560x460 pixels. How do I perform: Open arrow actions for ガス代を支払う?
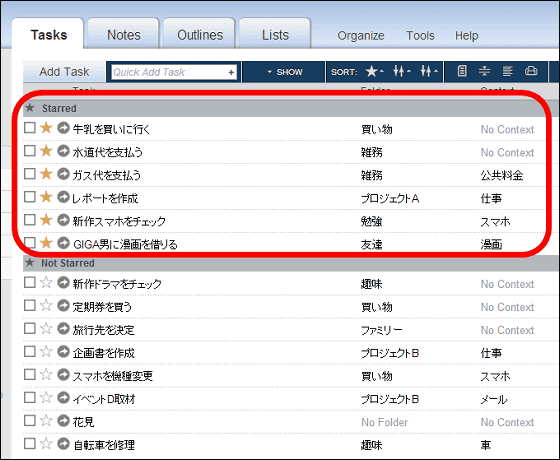63,174
